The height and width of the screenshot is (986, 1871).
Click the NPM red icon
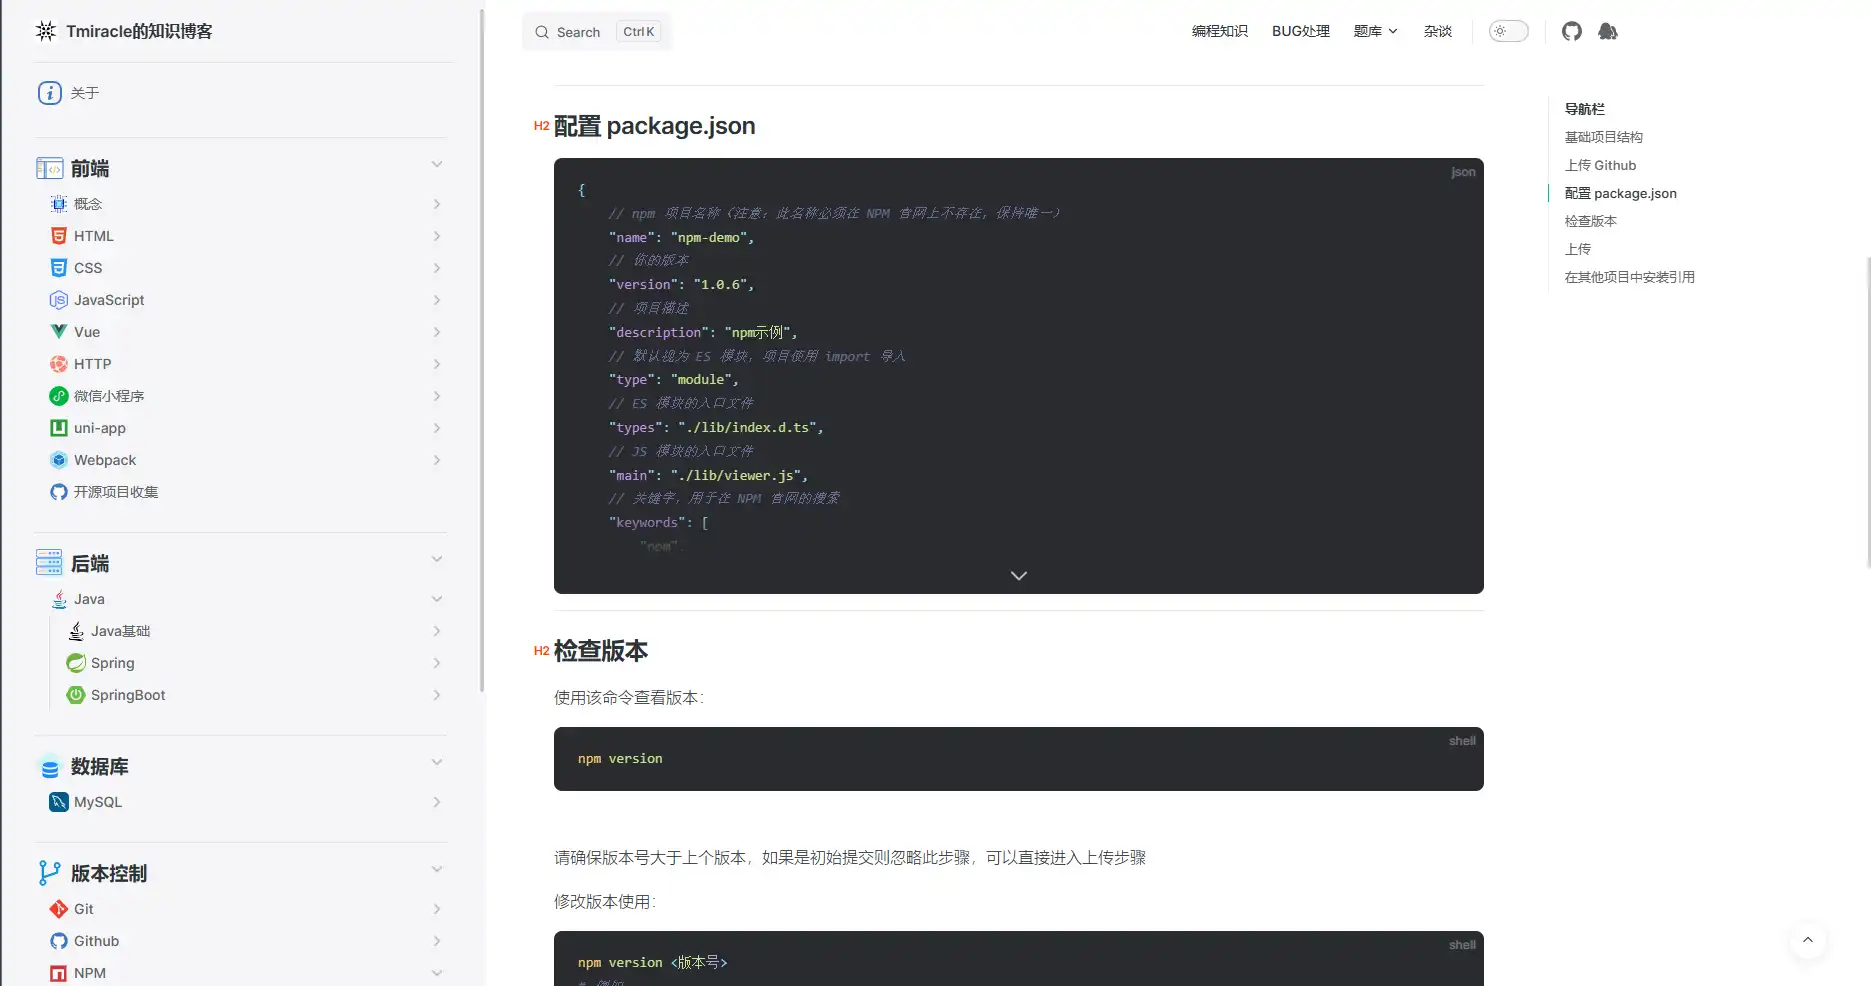(x=59, y=973)
